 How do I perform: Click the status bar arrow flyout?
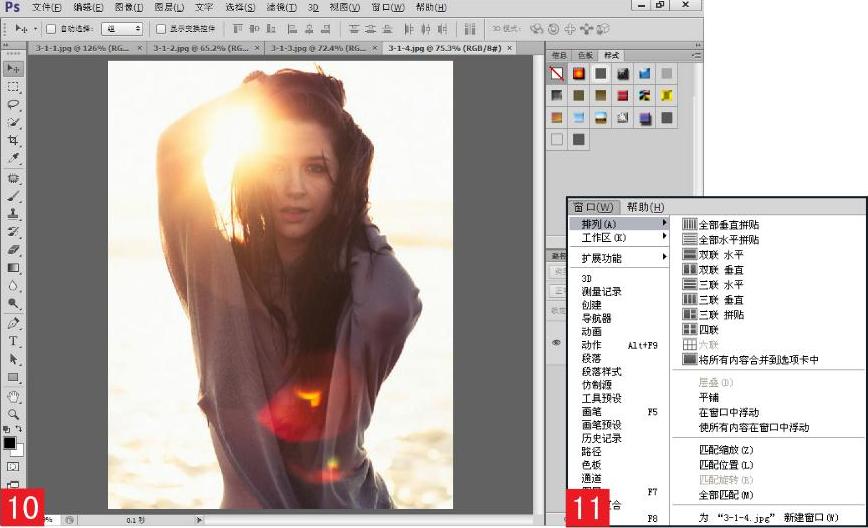pyautogui.click(x=199, y=520)
